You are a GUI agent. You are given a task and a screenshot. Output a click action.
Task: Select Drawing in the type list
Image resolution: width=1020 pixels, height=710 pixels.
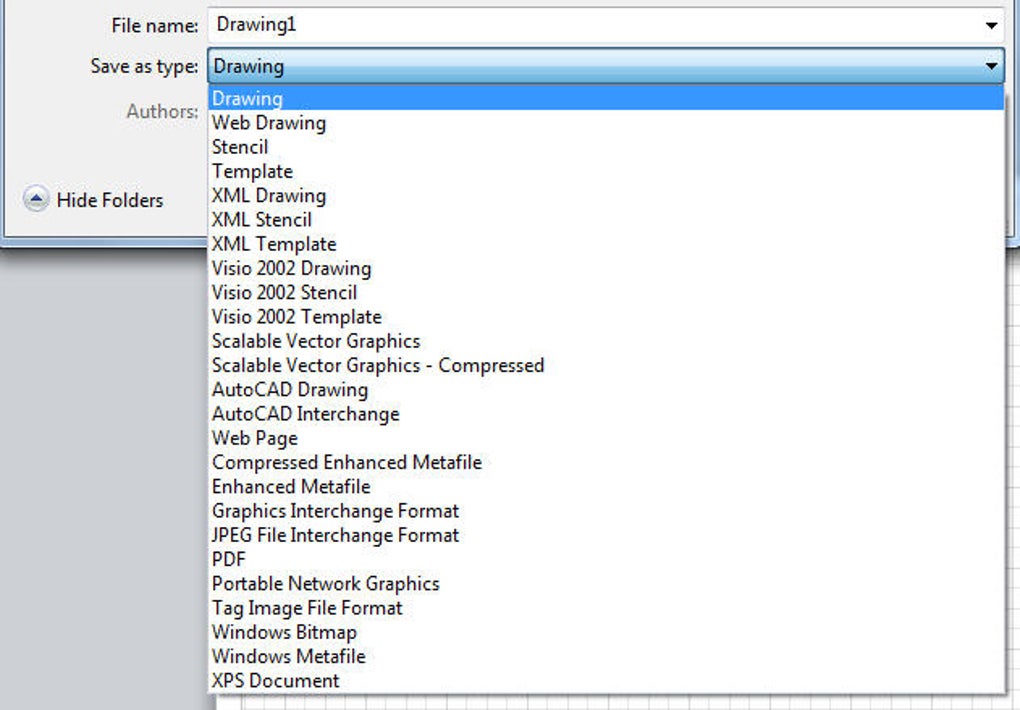tap(606, 98)
